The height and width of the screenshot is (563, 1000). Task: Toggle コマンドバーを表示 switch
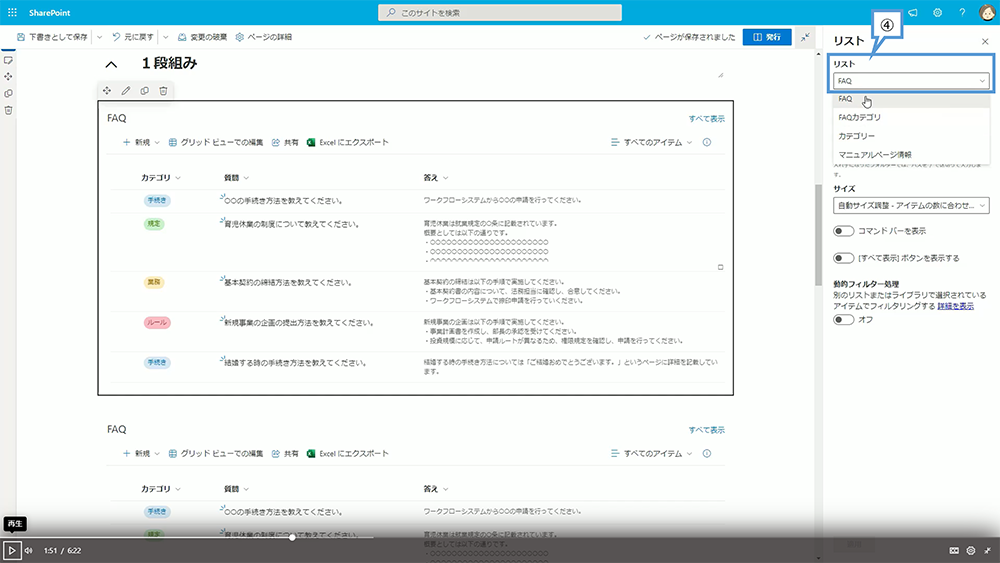843,231
